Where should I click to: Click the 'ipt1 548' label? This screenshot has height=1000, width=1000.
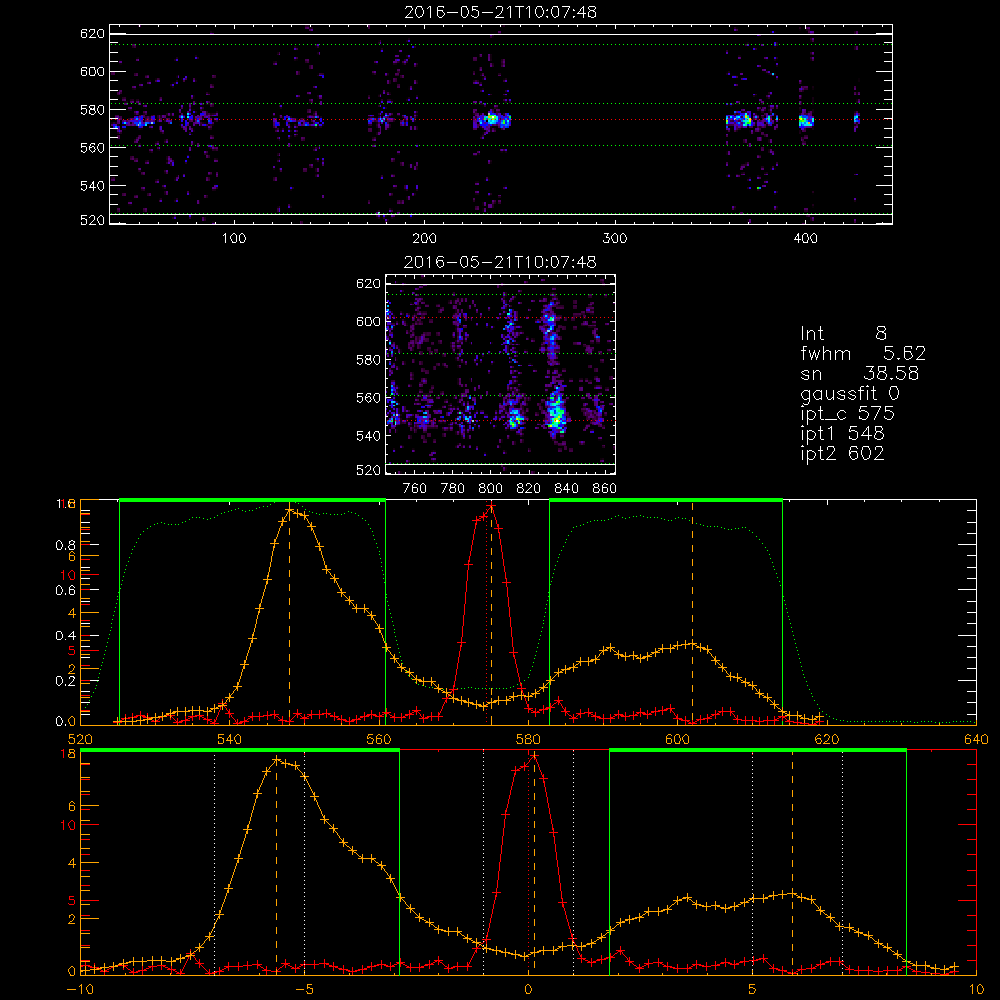(842, 434)
